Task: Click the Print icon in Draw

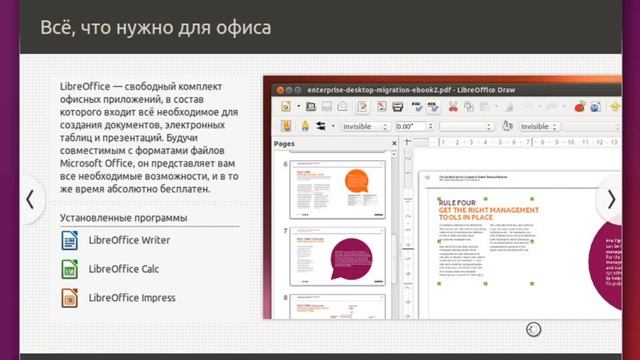Action: [398, 107]
